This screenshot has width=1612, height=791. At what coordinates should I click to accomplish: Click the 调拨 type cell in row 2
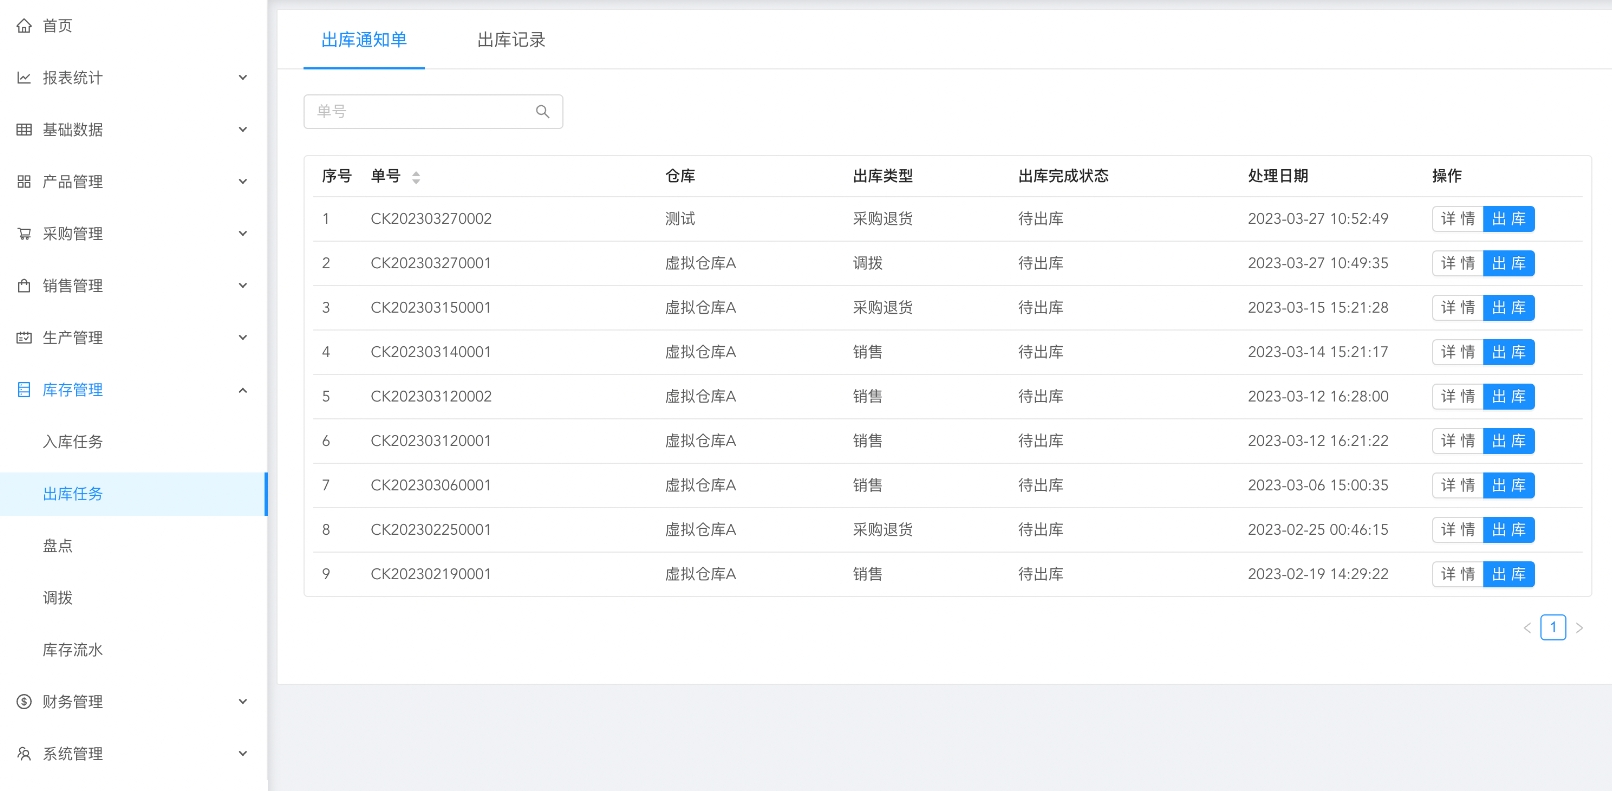pyautogui.click(x=868, y=263)
